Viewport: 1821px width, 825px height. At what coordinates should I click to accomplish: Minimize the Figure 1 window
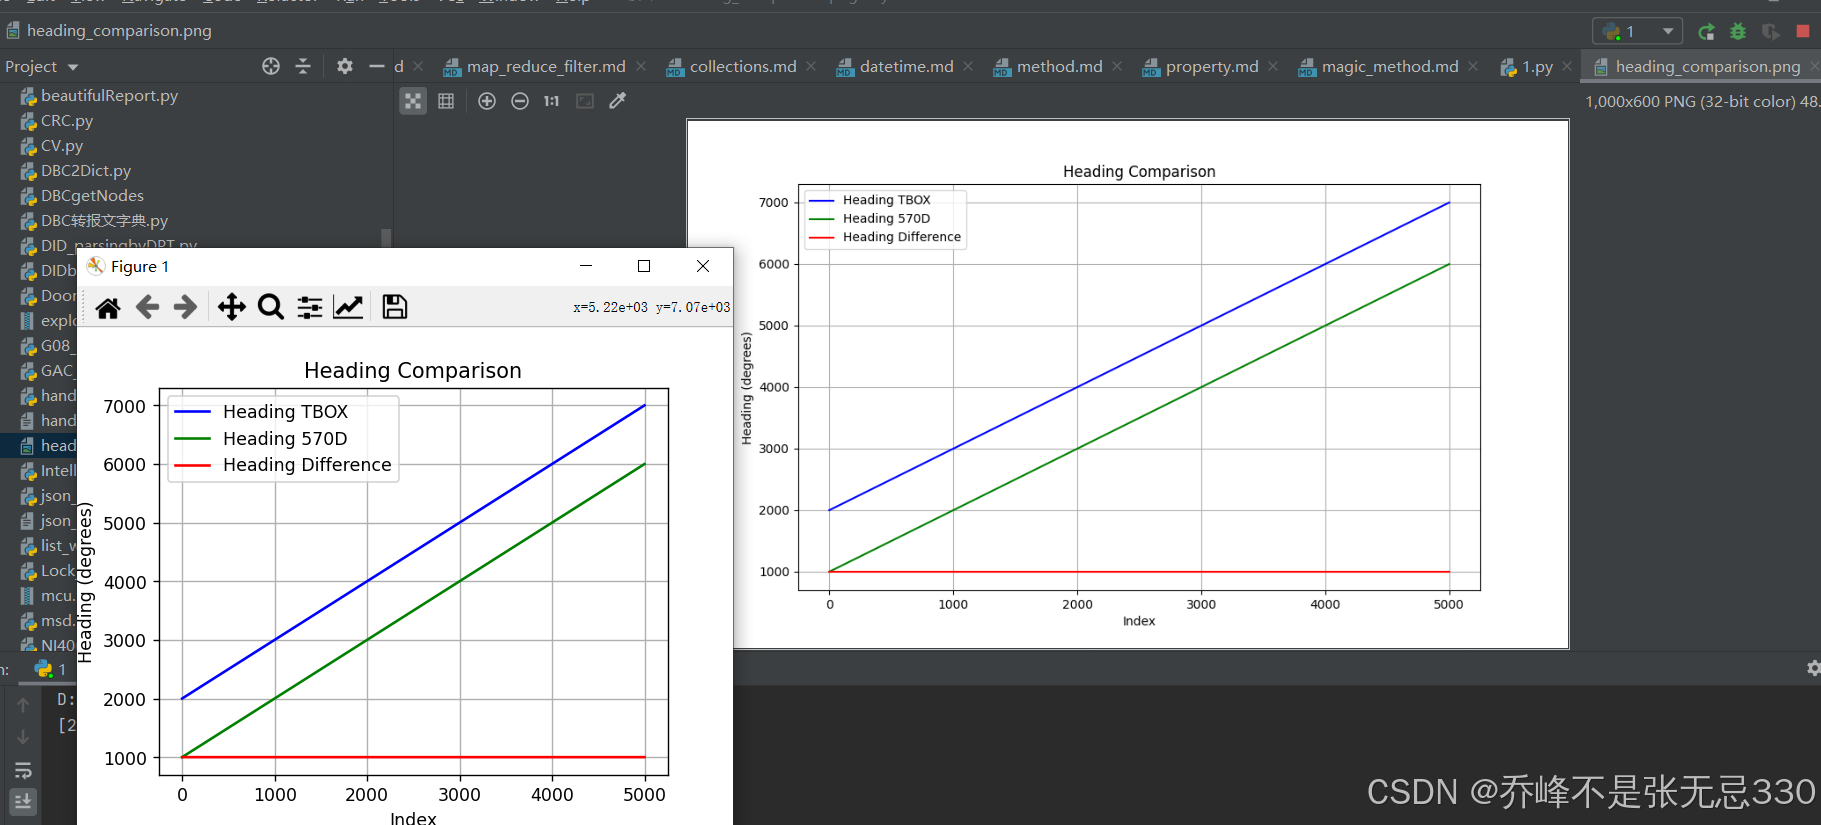(586, 266)
